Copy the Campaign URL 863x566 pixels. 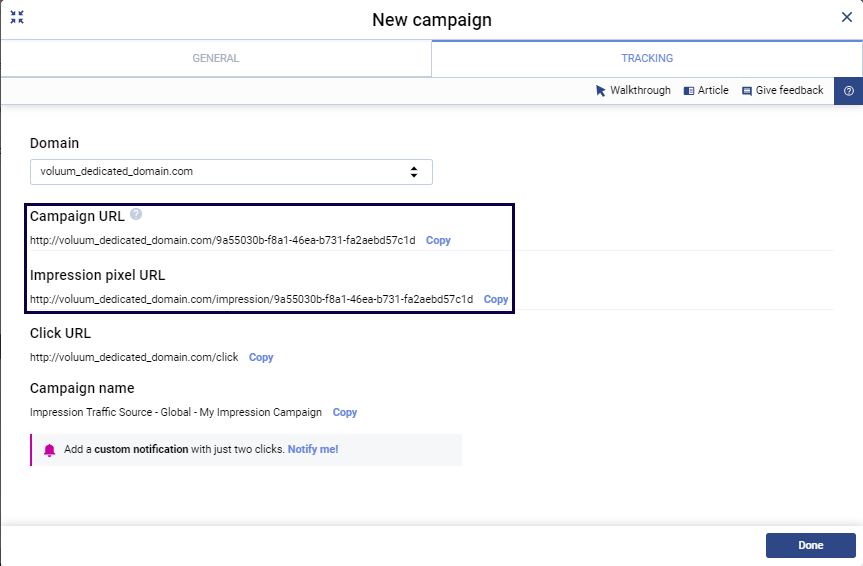438,241
